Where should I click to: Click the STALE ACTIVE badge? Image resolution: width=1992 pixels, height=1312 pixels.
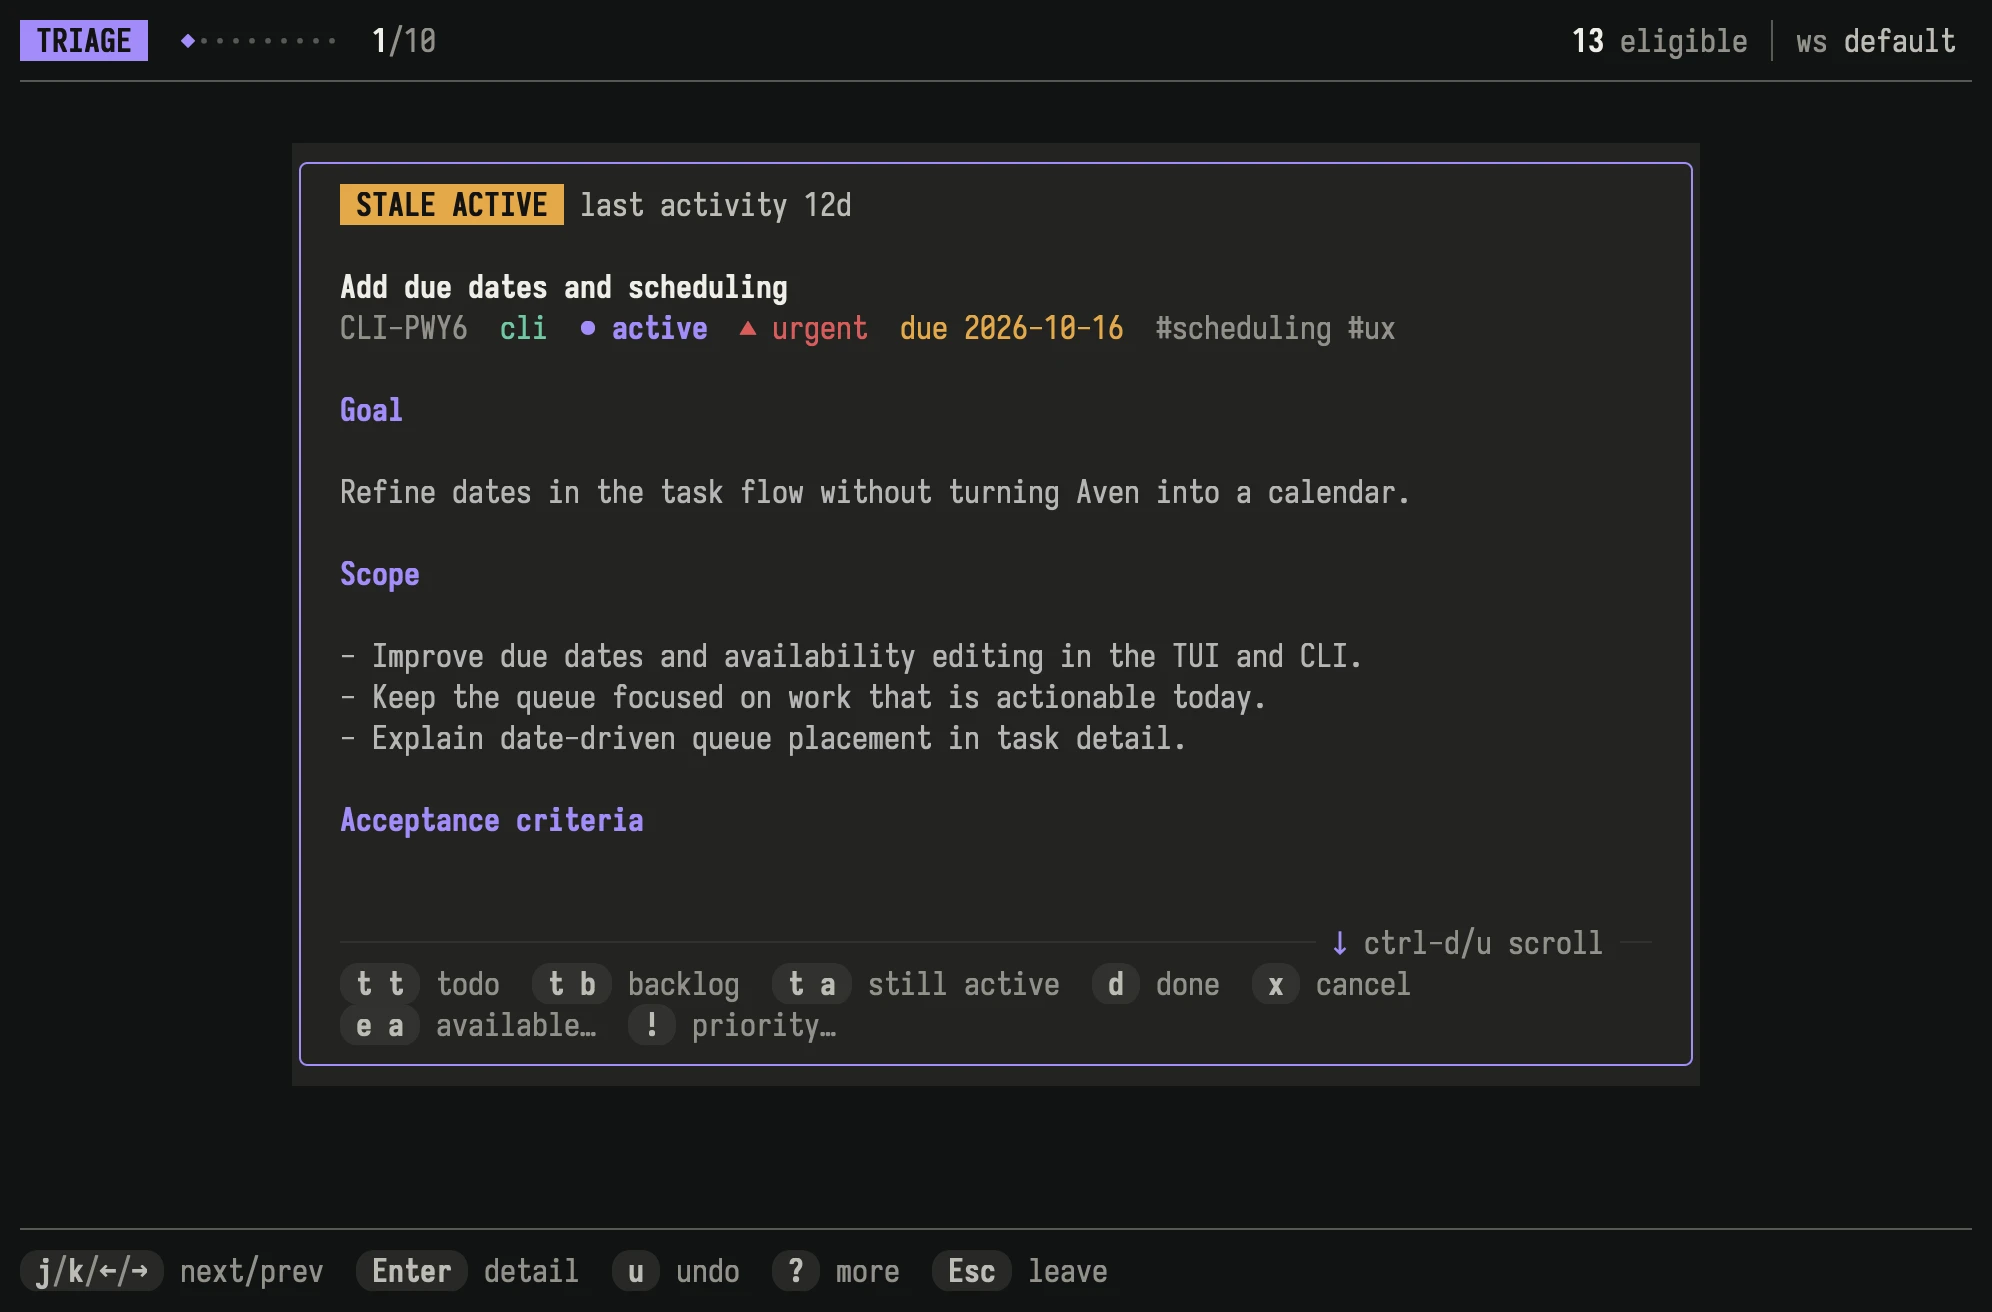click(452, 205)
